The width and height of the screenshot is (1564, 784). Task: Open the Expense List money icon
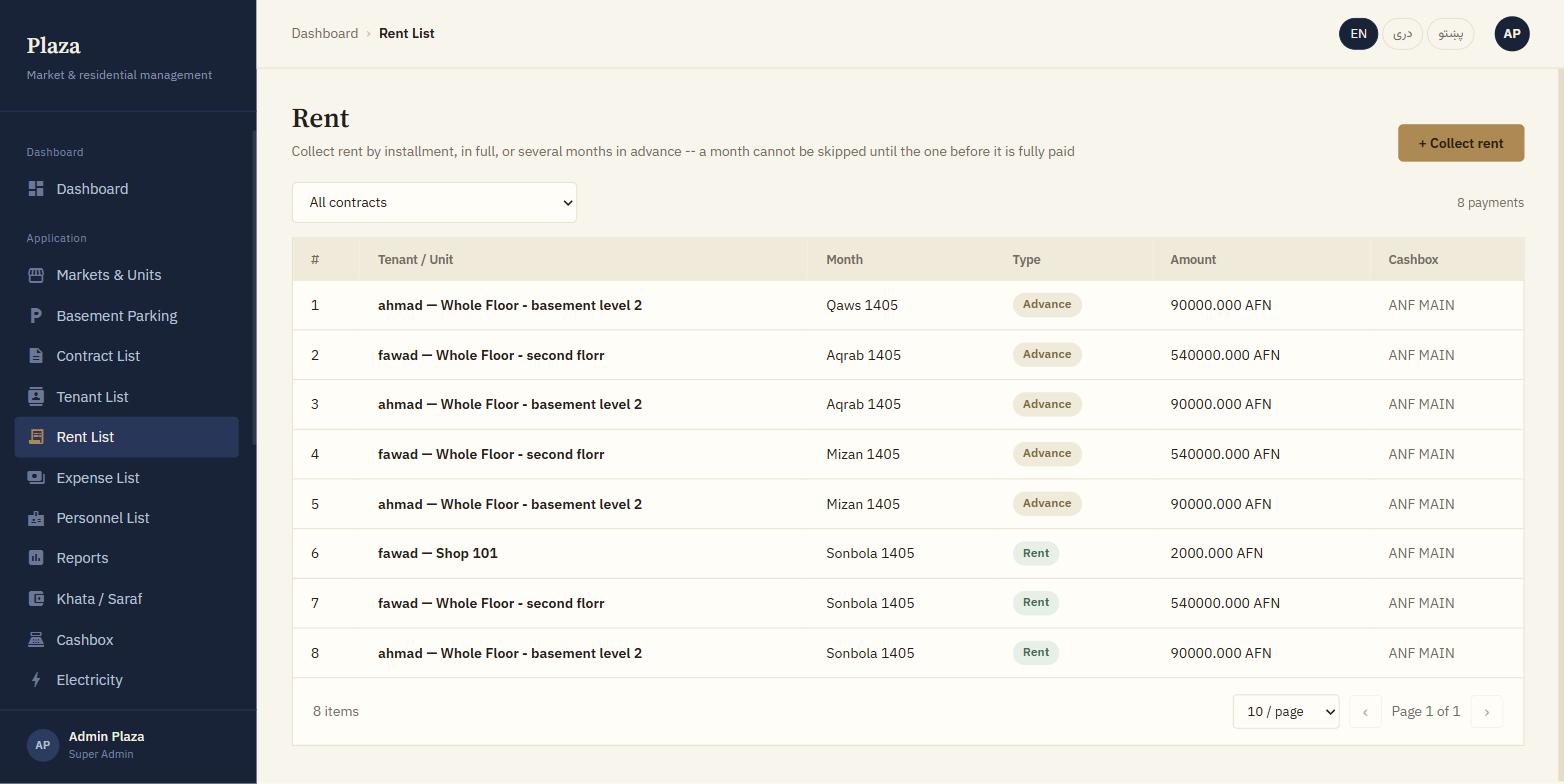36,478
